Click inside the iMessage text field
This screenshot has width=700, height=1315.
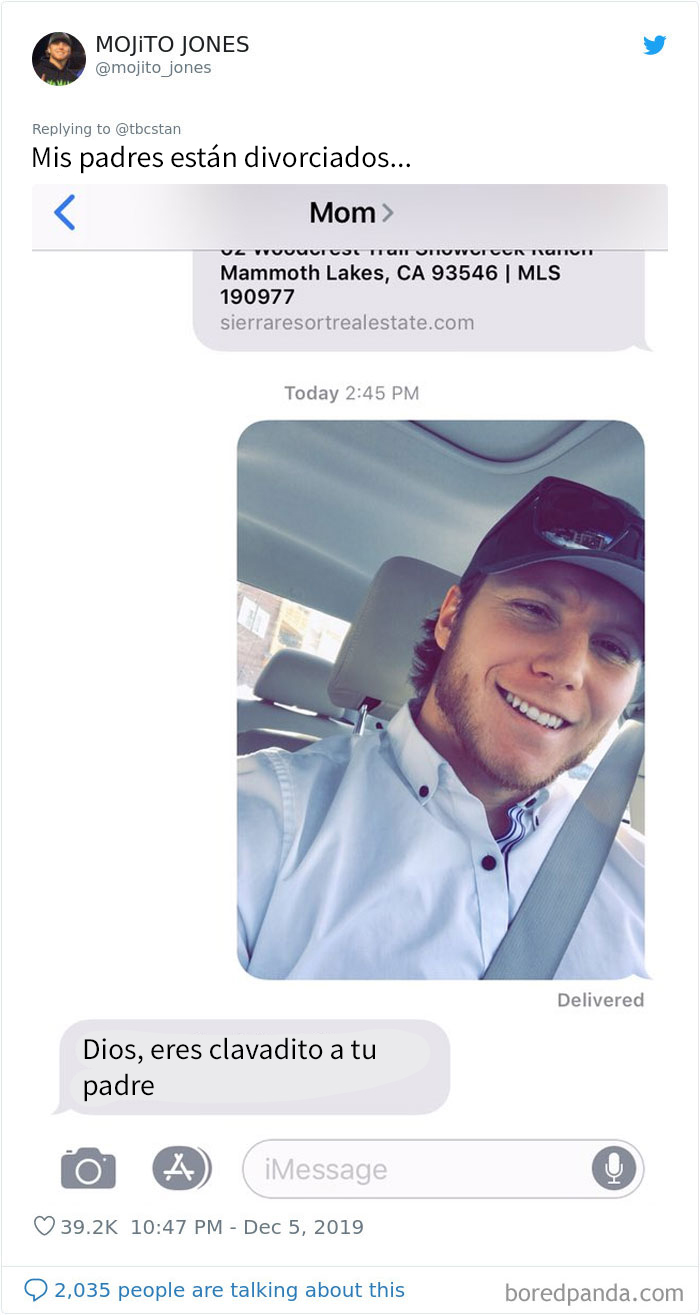point(443,1168)
